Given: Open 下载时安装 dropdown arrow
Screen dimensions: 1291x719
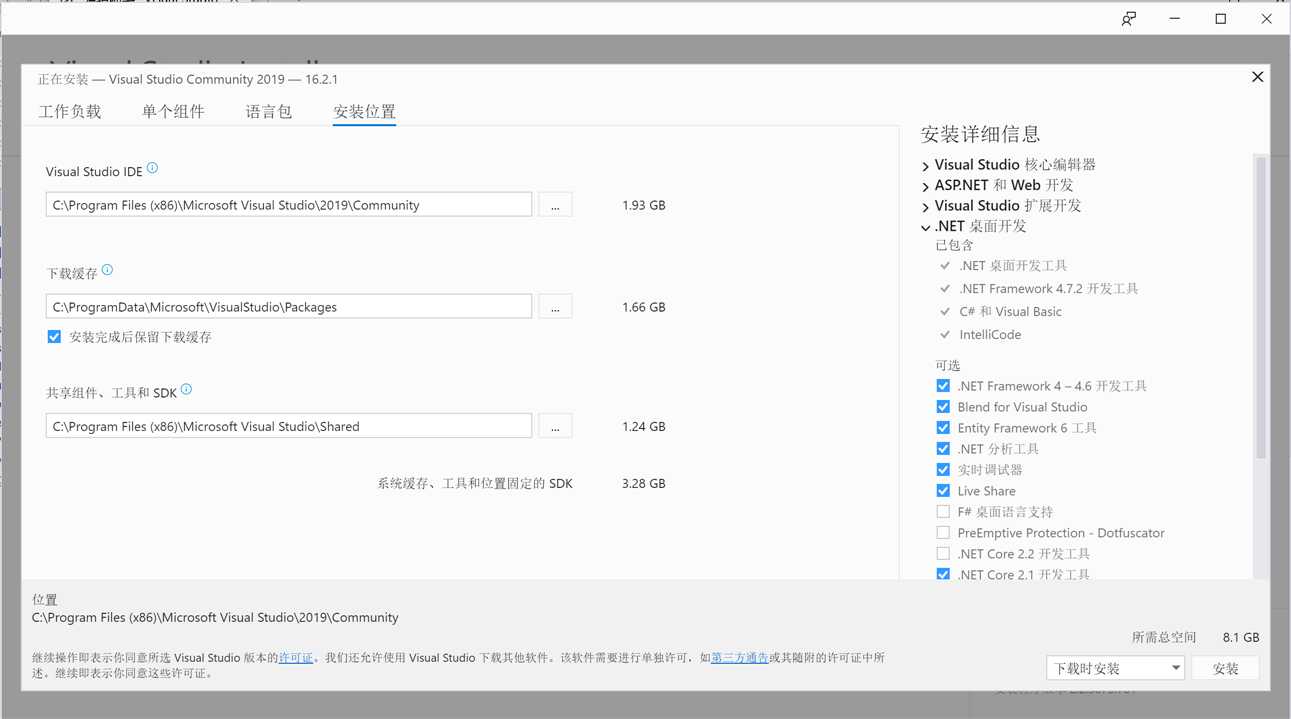Looking at the screenshot, I should tap(1175, 668).
